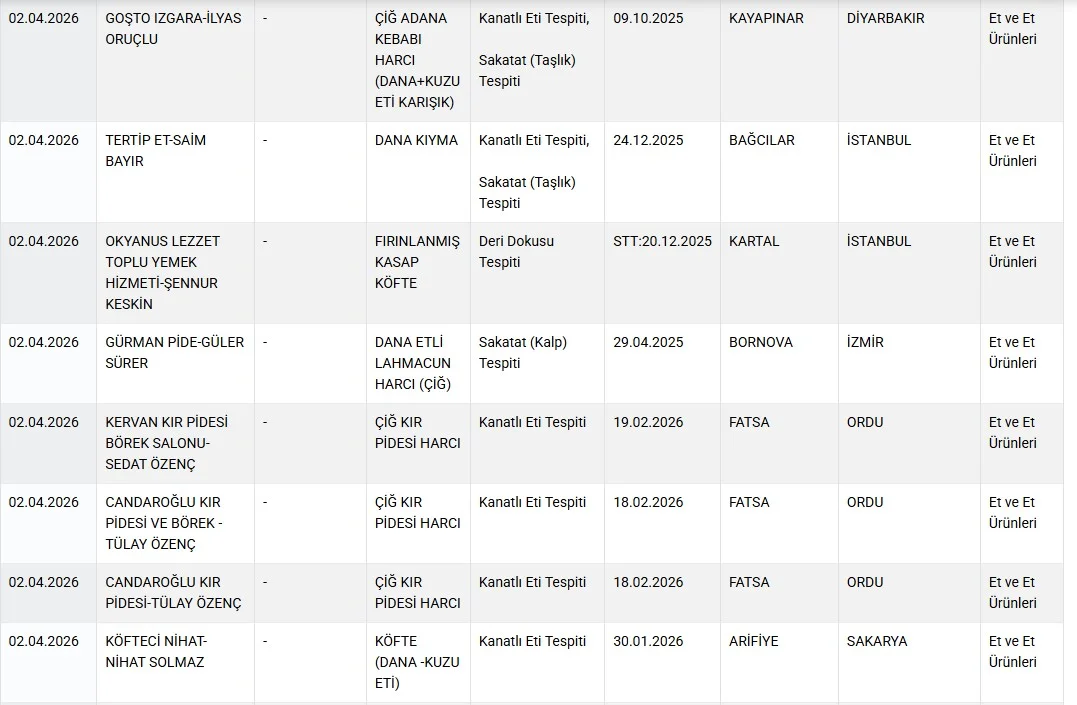Viewport: 1077px width, 705px height.
Task: Click the DİYARBAKIR province cell
Action: pos(885,18)
